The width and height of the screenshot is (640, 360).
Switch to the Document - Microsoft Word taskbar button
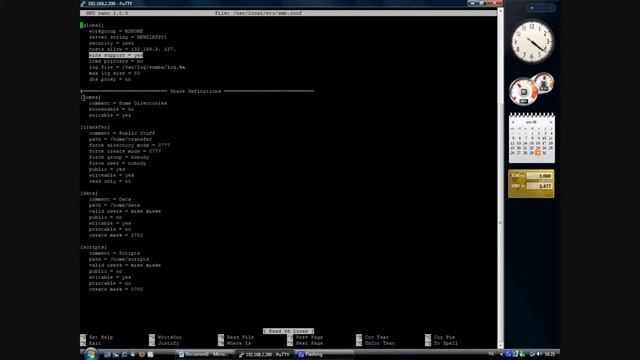pos(204,355)
